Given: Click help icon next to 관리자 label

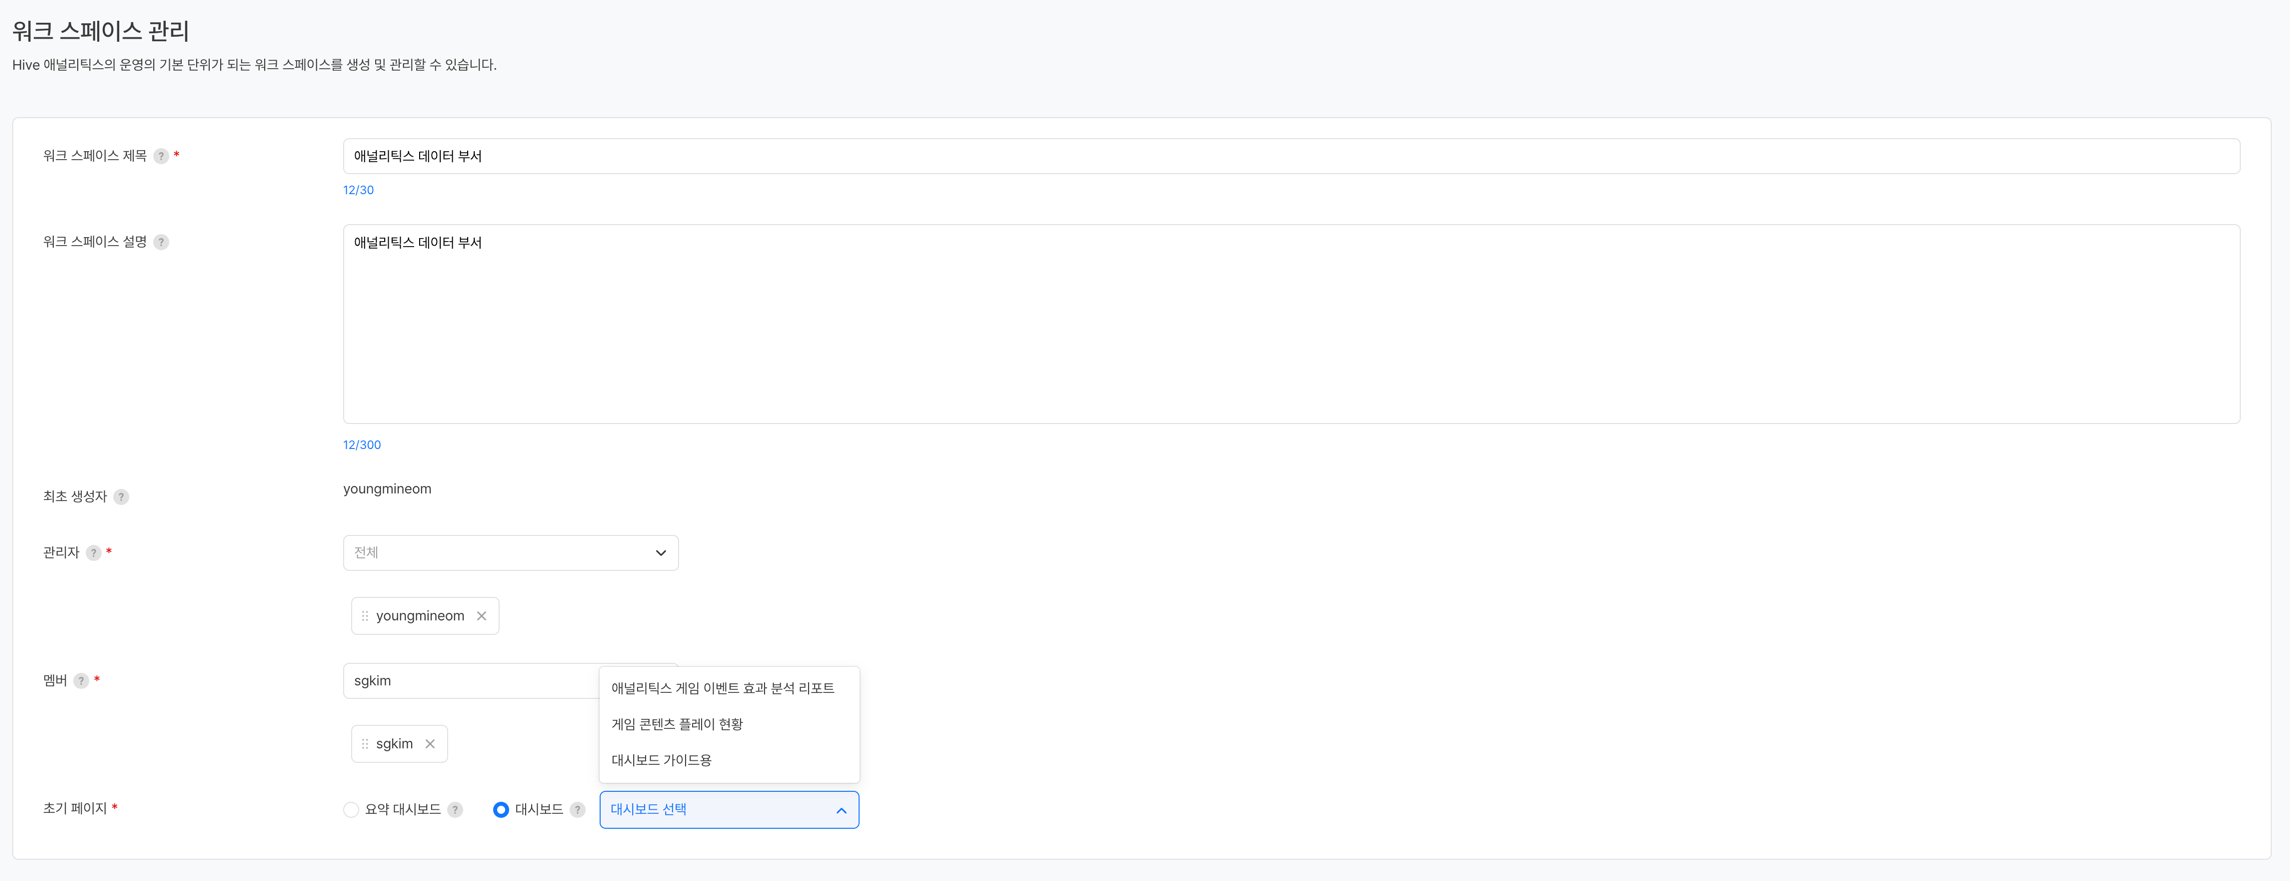Looking at the screenshot, I should [93, 553].
